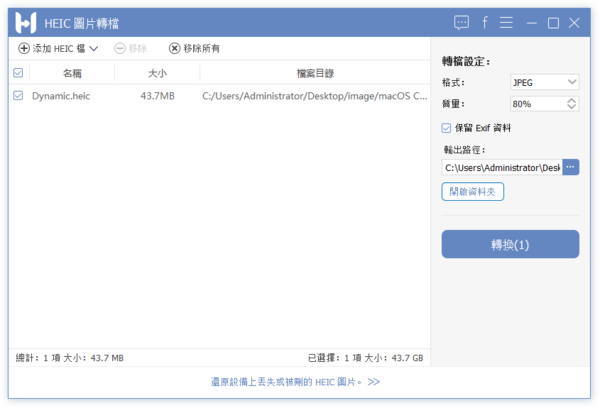Sort by the 大小 column header
Screen dimensions: 600x408
tap(157, 73)
